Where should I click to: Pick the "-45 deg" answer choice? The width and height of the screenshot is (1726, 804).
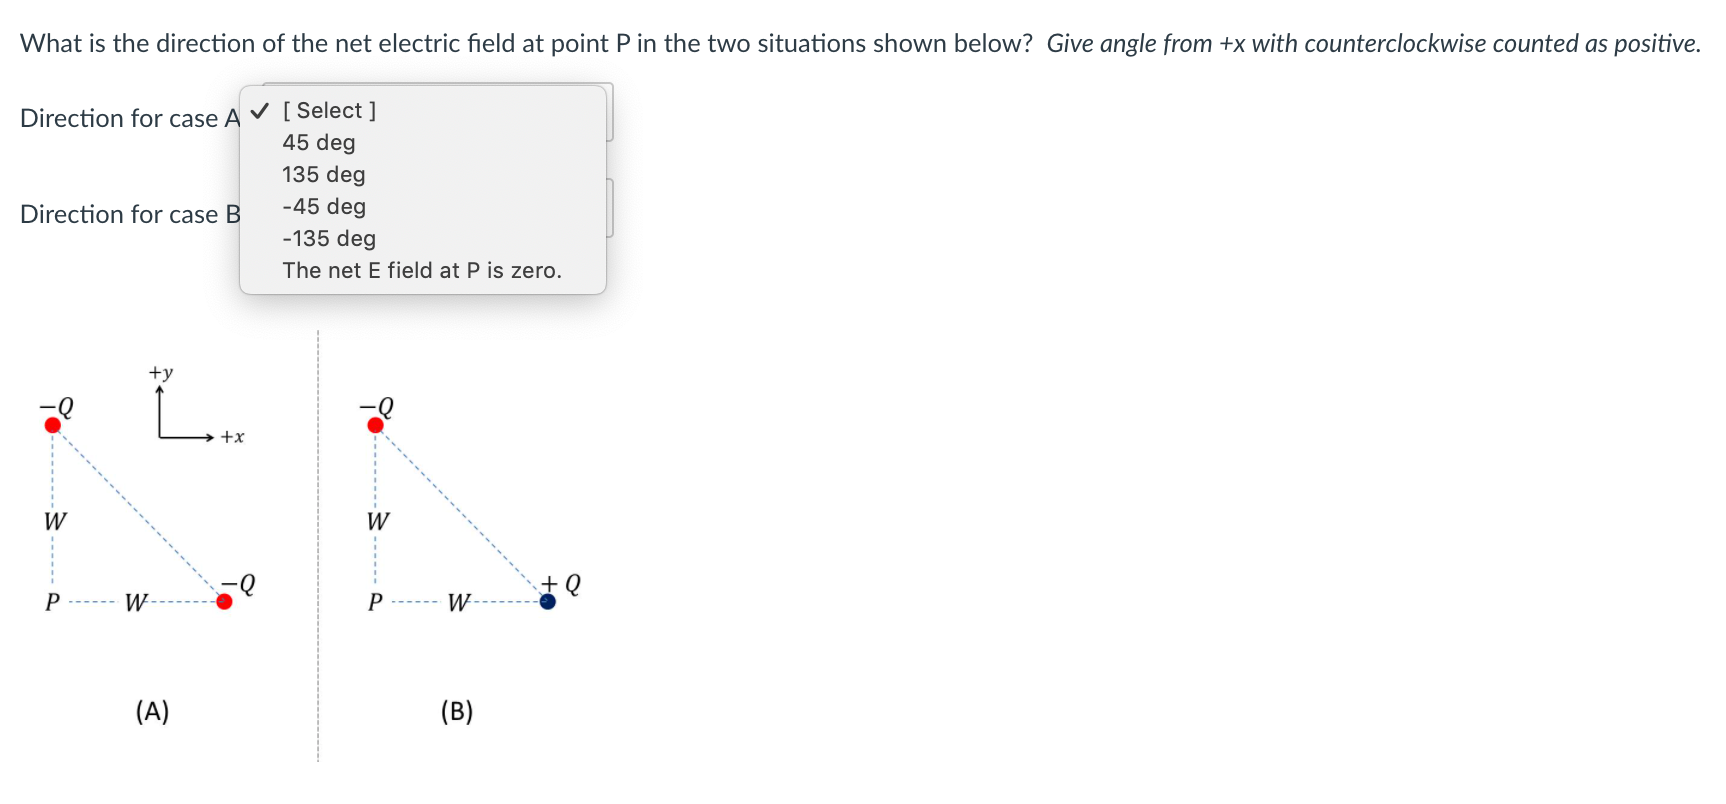click(323, 207)
